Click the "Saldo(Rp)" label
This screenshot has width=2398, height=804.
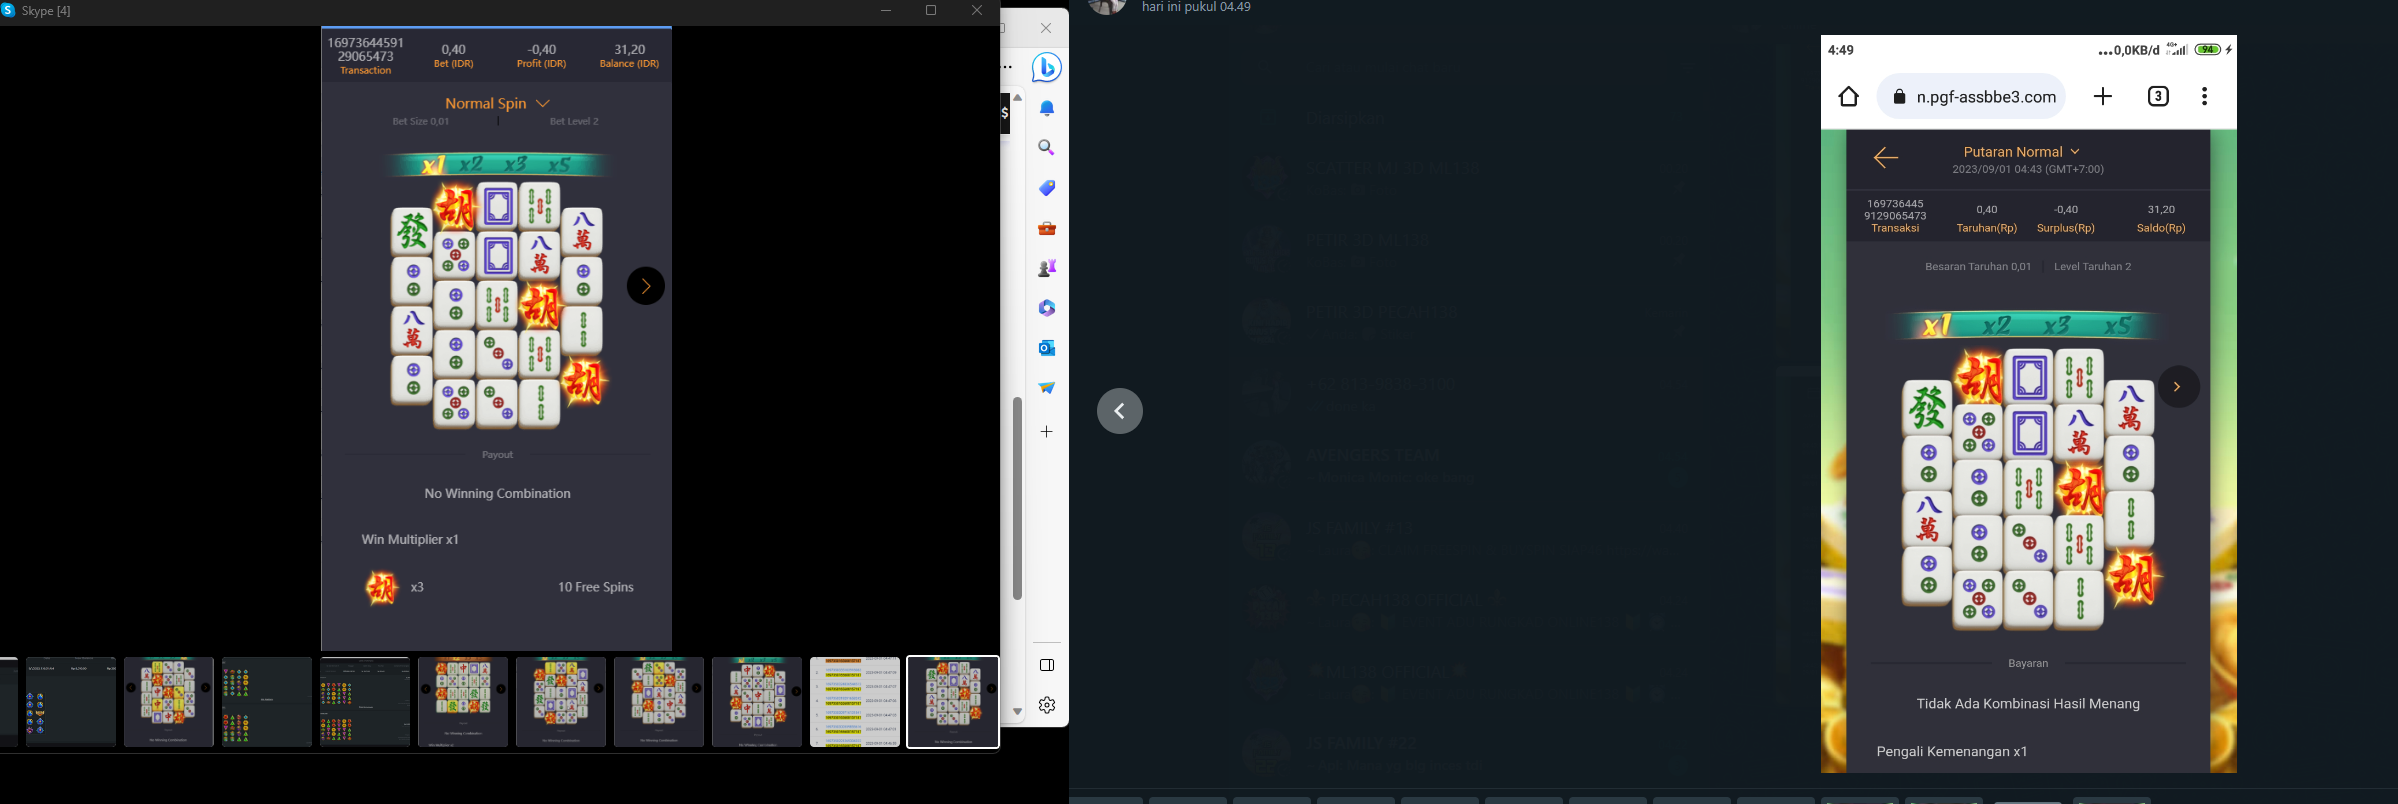point(2161,229)
